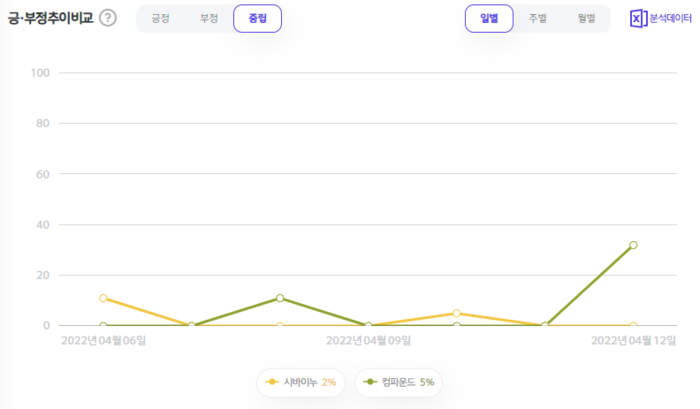
Task: Click the green 컴파운드 legend marker
Action: (371, 383)
